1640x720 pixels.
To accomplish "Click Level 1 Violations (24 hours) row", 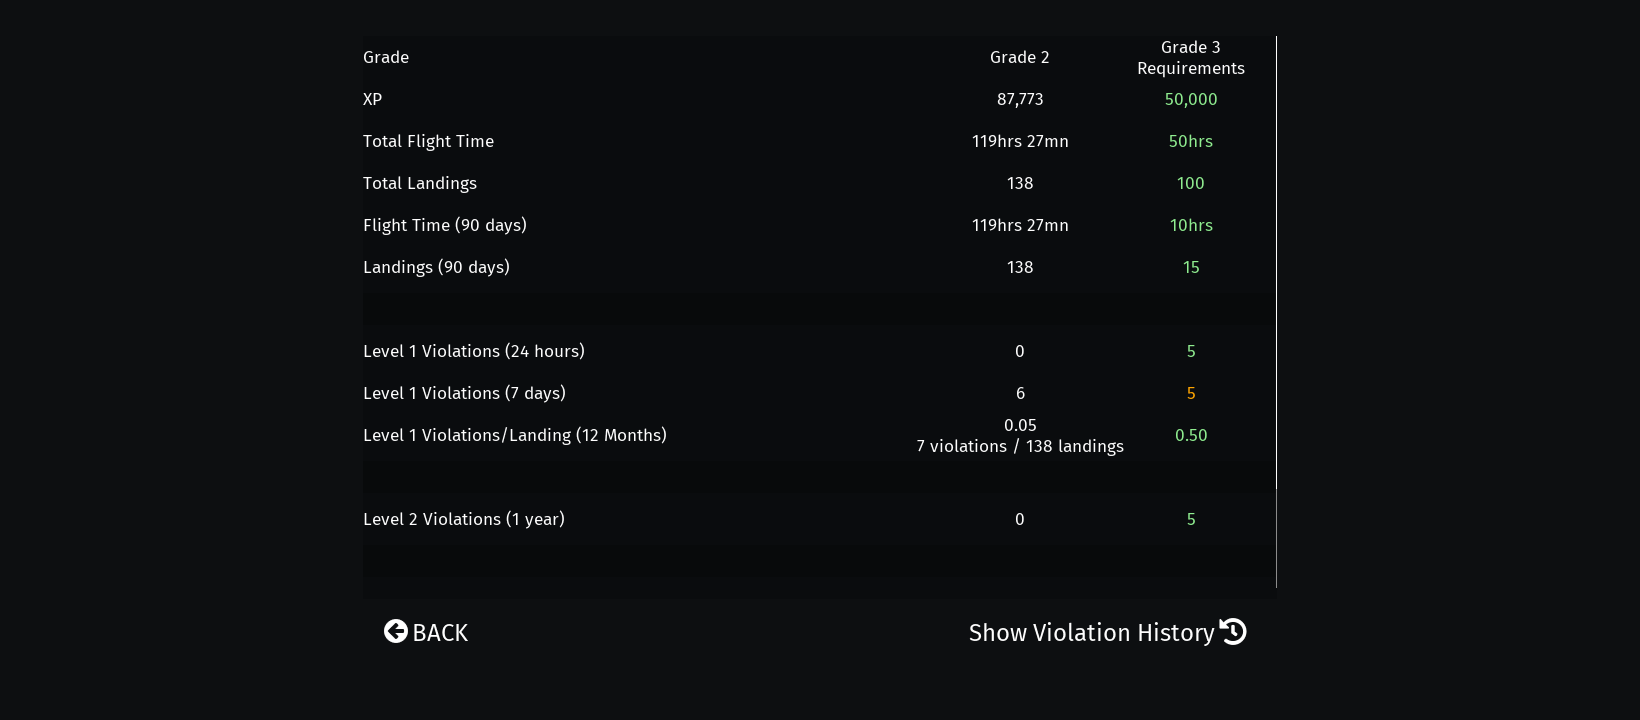I will pyautogui.click(x=474, y=351).
